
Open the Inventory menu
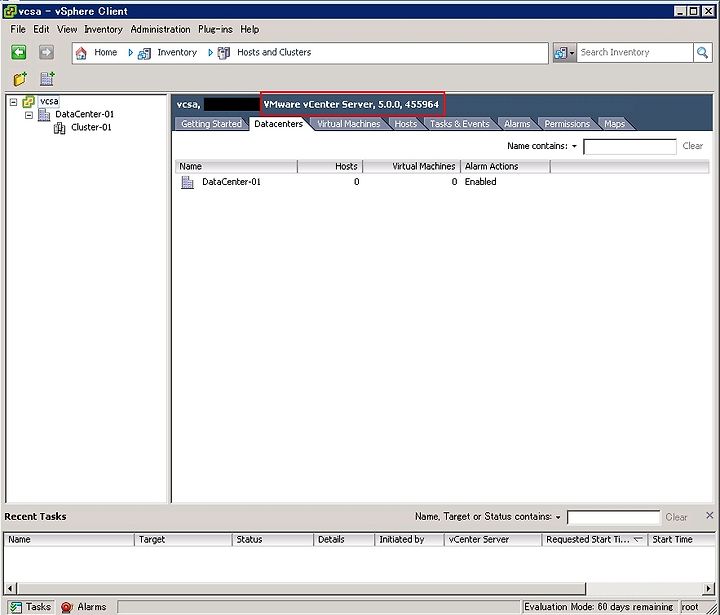[x=103, y=29]
